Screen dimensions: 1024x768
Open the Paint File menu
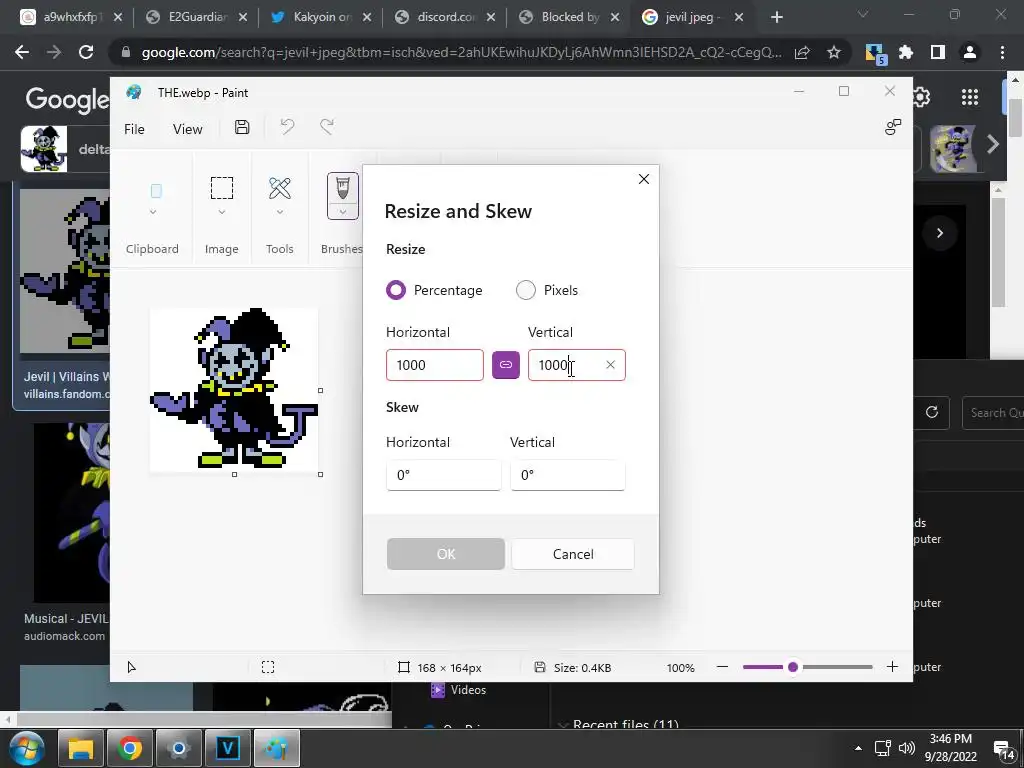[x=135, y=129]
